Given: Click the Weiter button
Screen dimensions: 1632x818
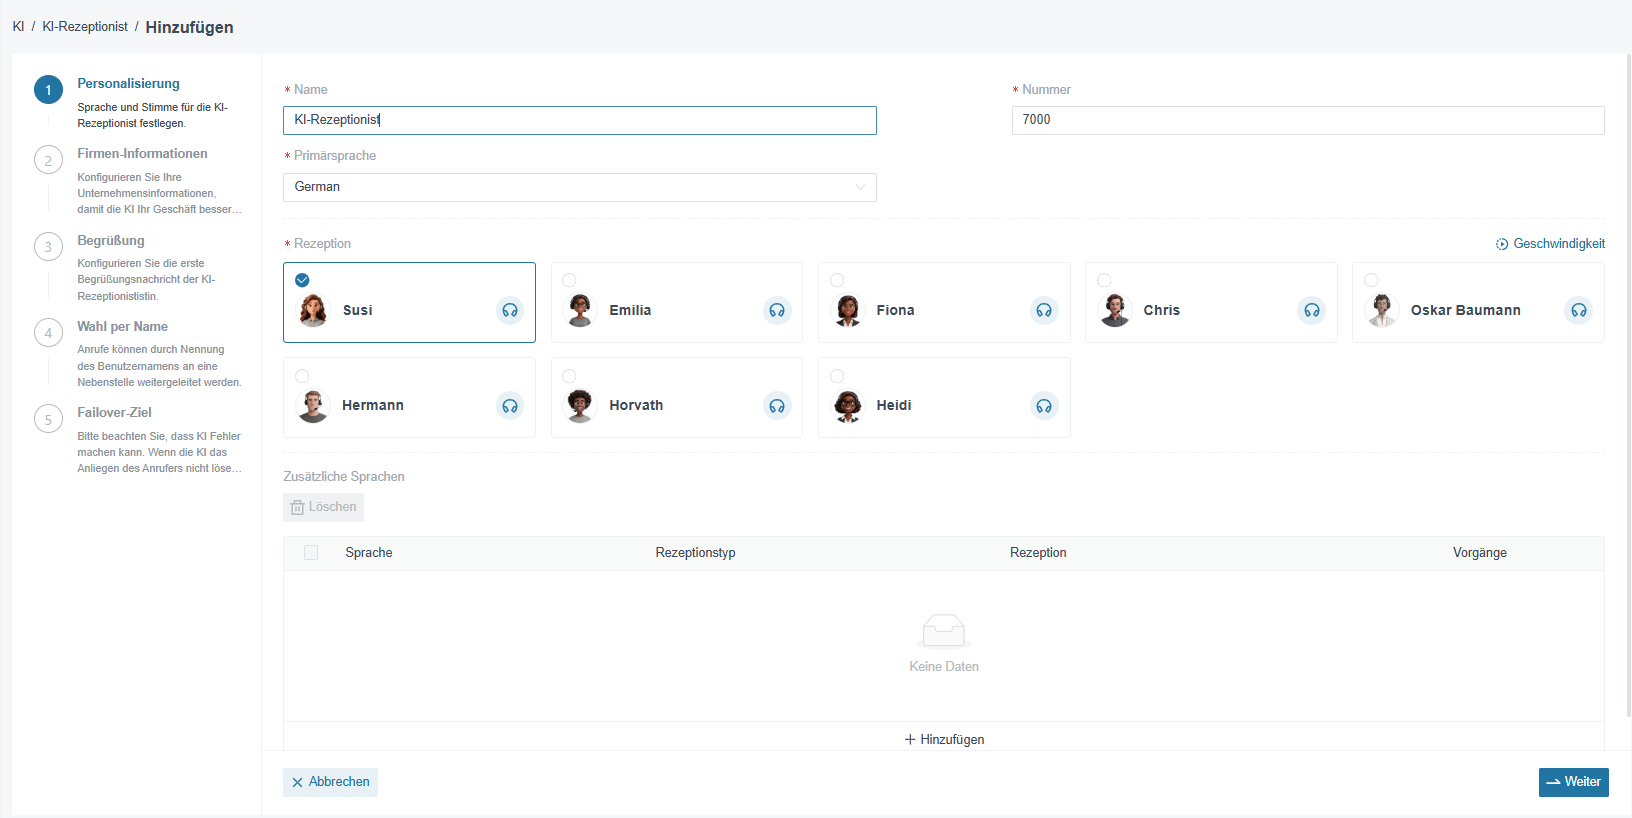Looking at the screenshot, I should coord(1573,782).
